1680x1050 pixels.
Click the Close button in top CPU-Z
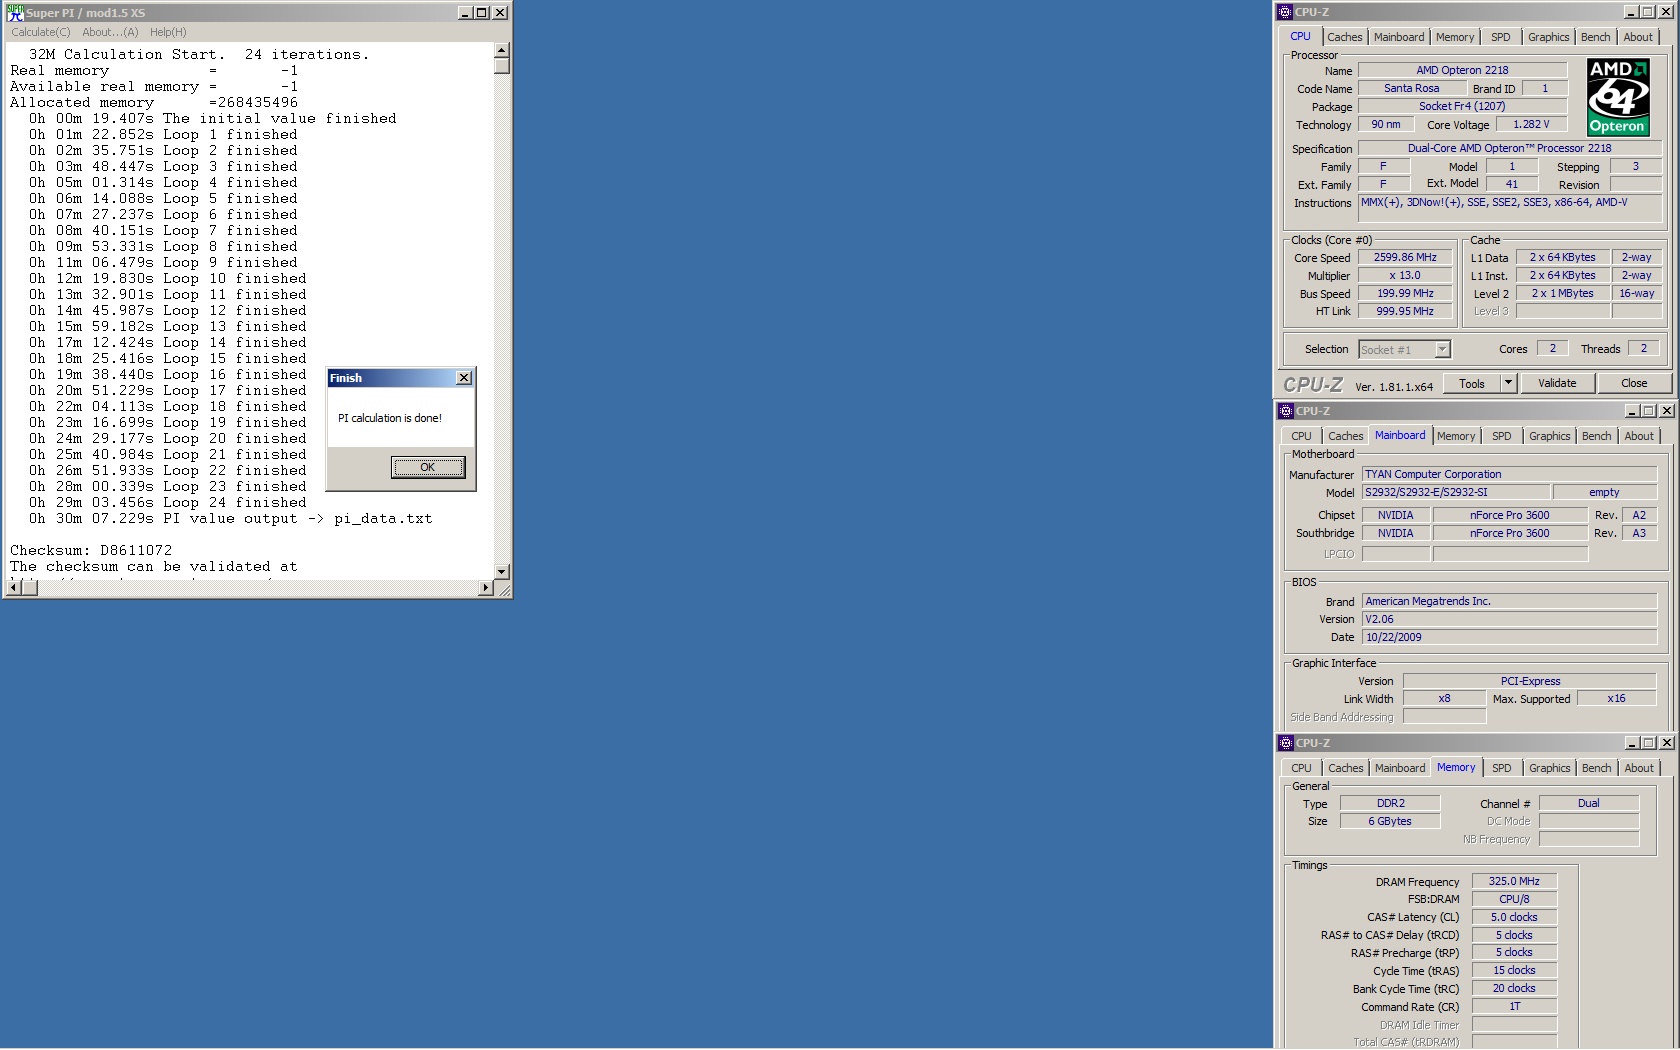pyautogui.click(x=1634, y=383)
